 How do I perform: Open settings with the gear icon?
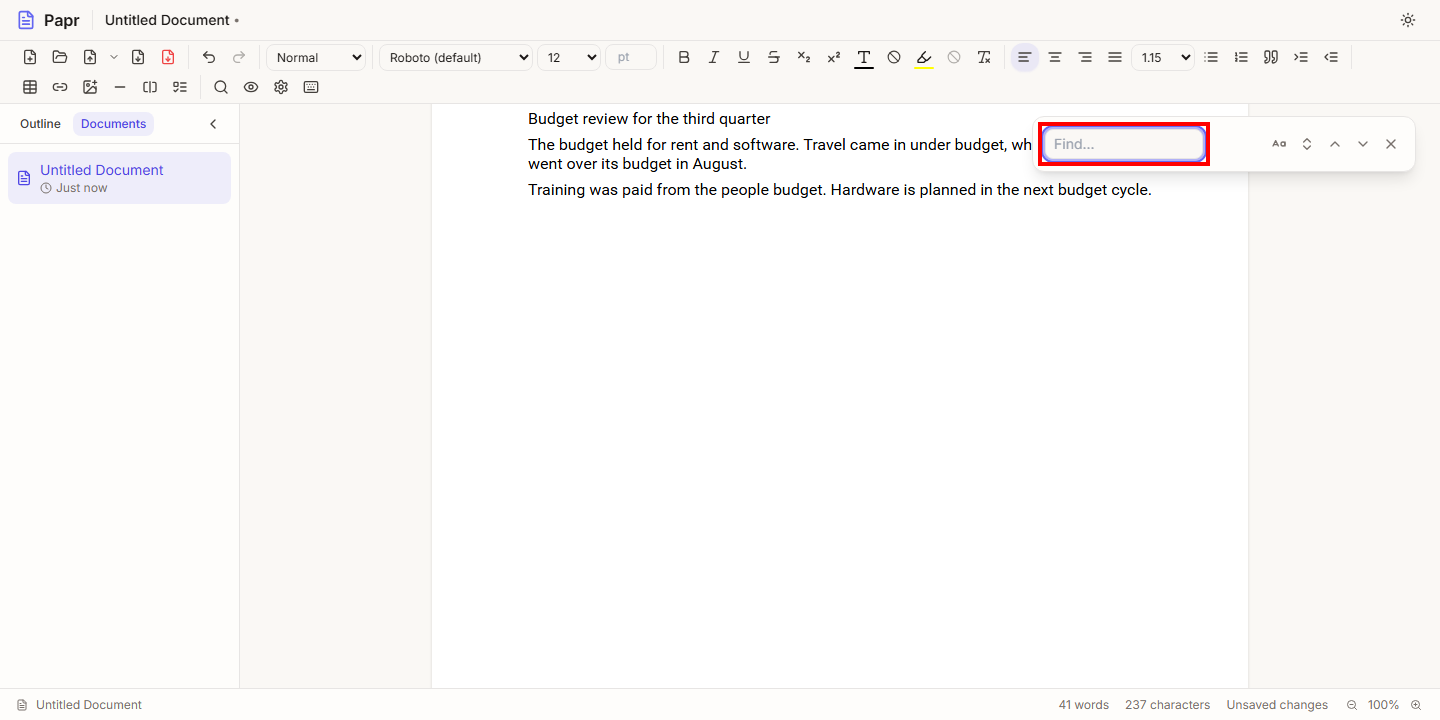(281, 87)
